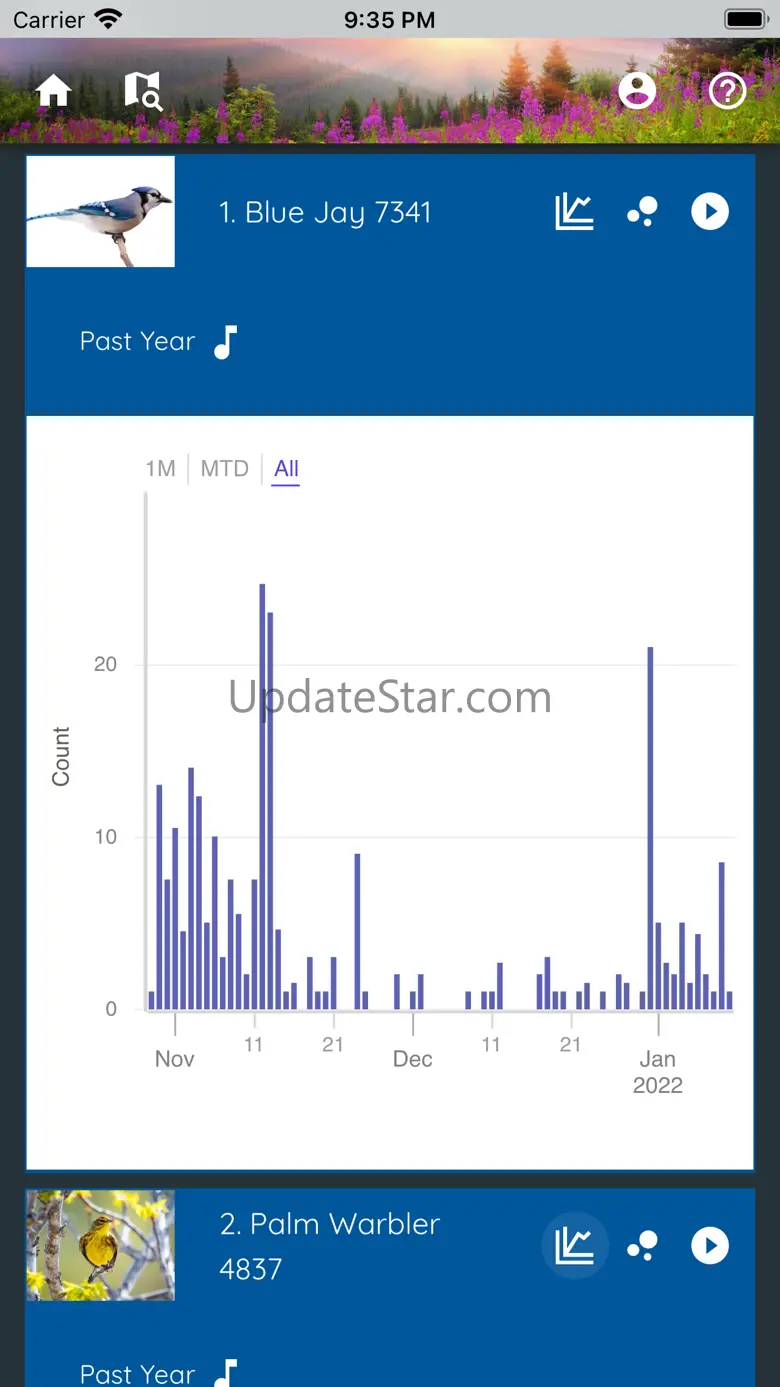Screen dimensions: 780x1387
Task: Tap the Palm Warbler title text
Action: [330, 1225]
